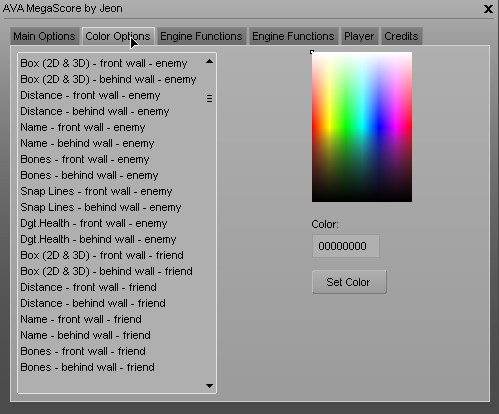499x414 pixels.
Task: Click the Set Color button
Action: [349, 282]
